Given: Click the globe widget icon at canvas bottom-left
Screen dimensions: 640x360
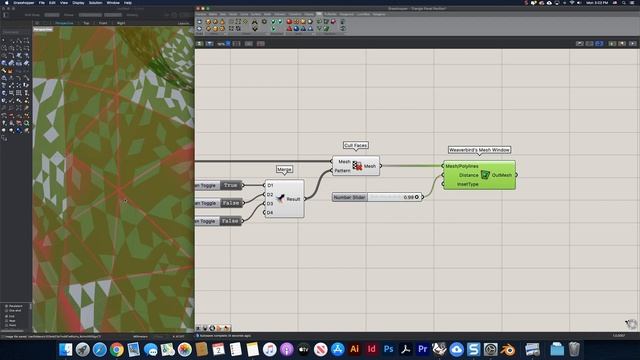Looking at the screenshot, I should pos(212,328).
